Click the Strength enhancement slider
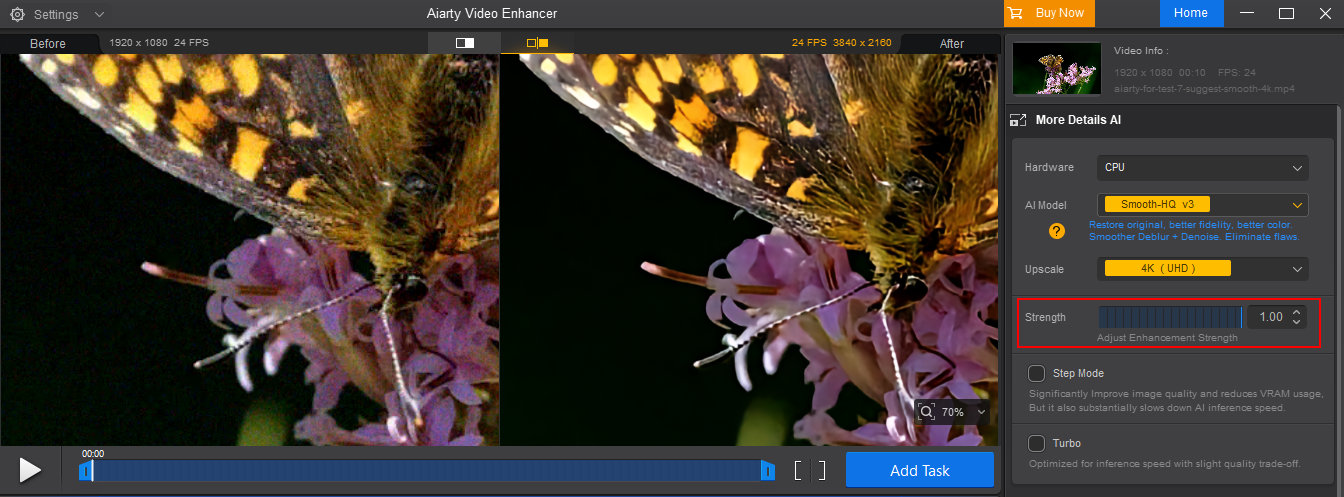This screenshot has height=497, width=1344. click(x=1169, y=317)
